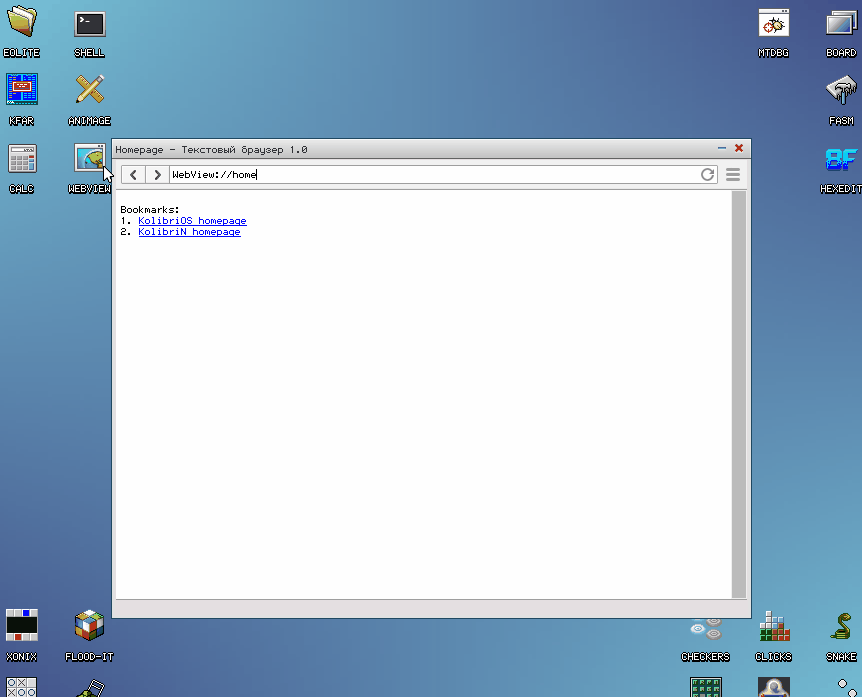Minimize the text browser window
Image resolution: width=862 pixels, height=697 pixels.
(x=721, y=148)
